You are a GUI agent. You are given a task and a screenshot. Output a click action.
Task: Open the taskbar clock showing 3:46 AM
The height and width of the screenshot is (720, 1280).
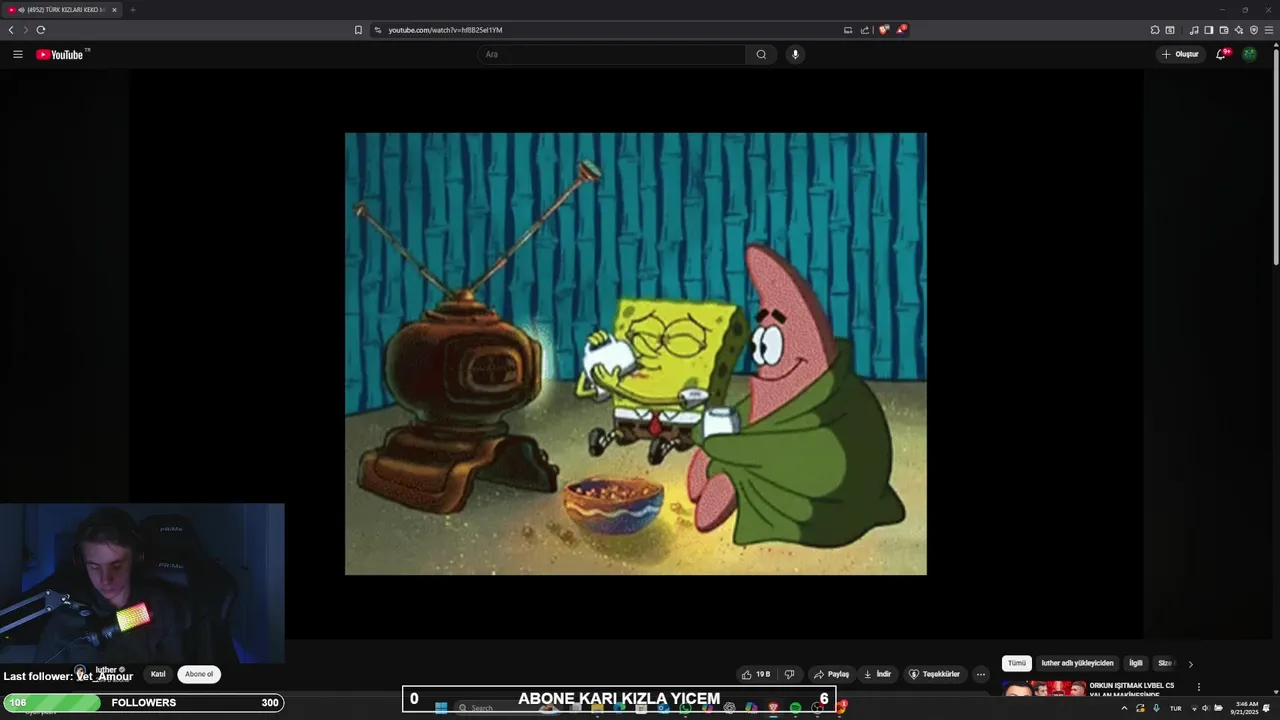click(x=1246, y=708)
